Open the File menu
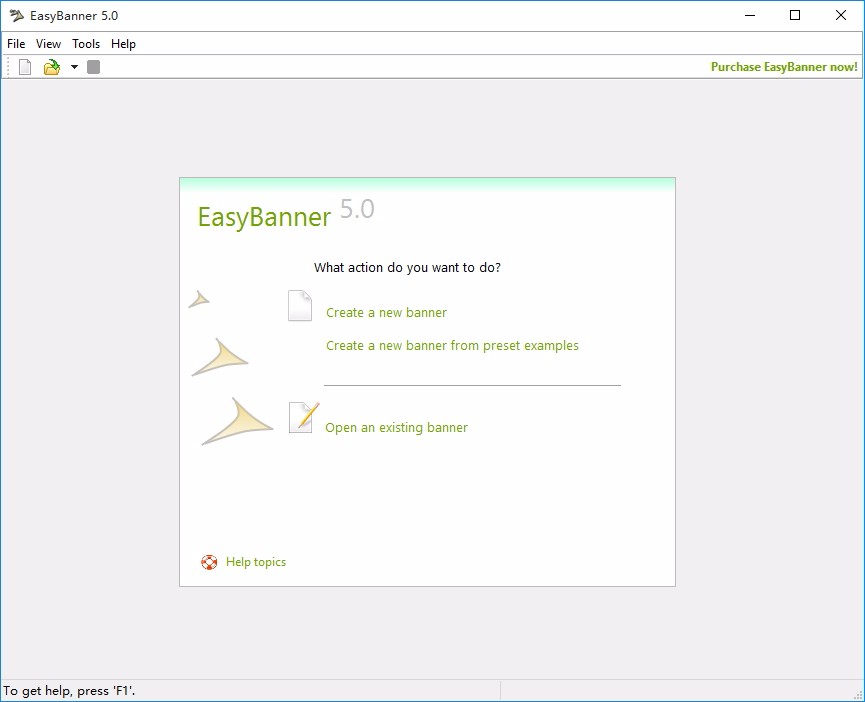 pyautogui.click(x=16, y=44)
